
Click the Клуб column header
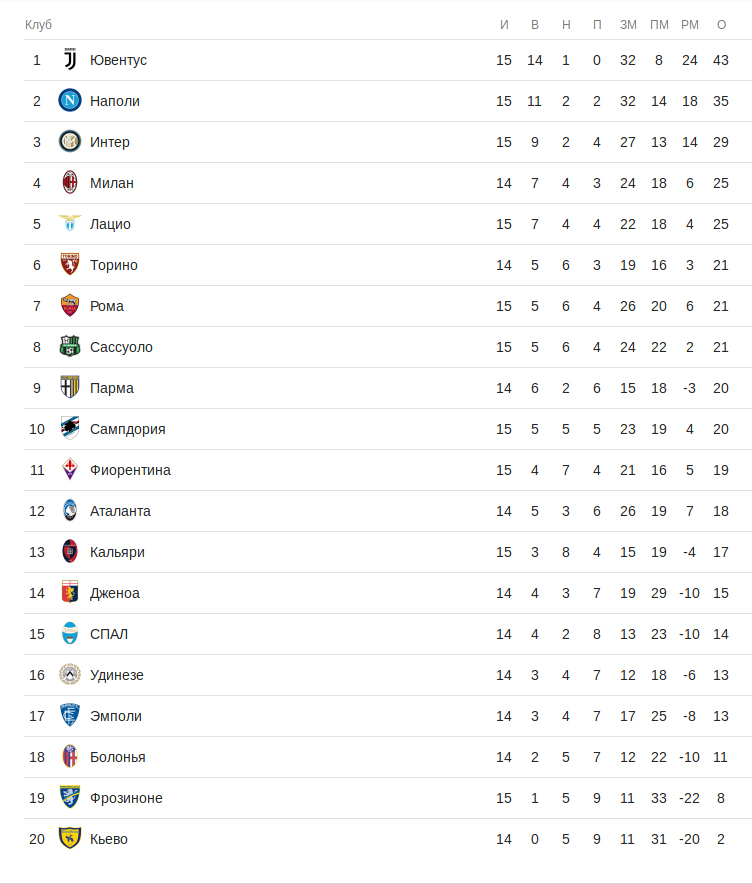point(38,24)
